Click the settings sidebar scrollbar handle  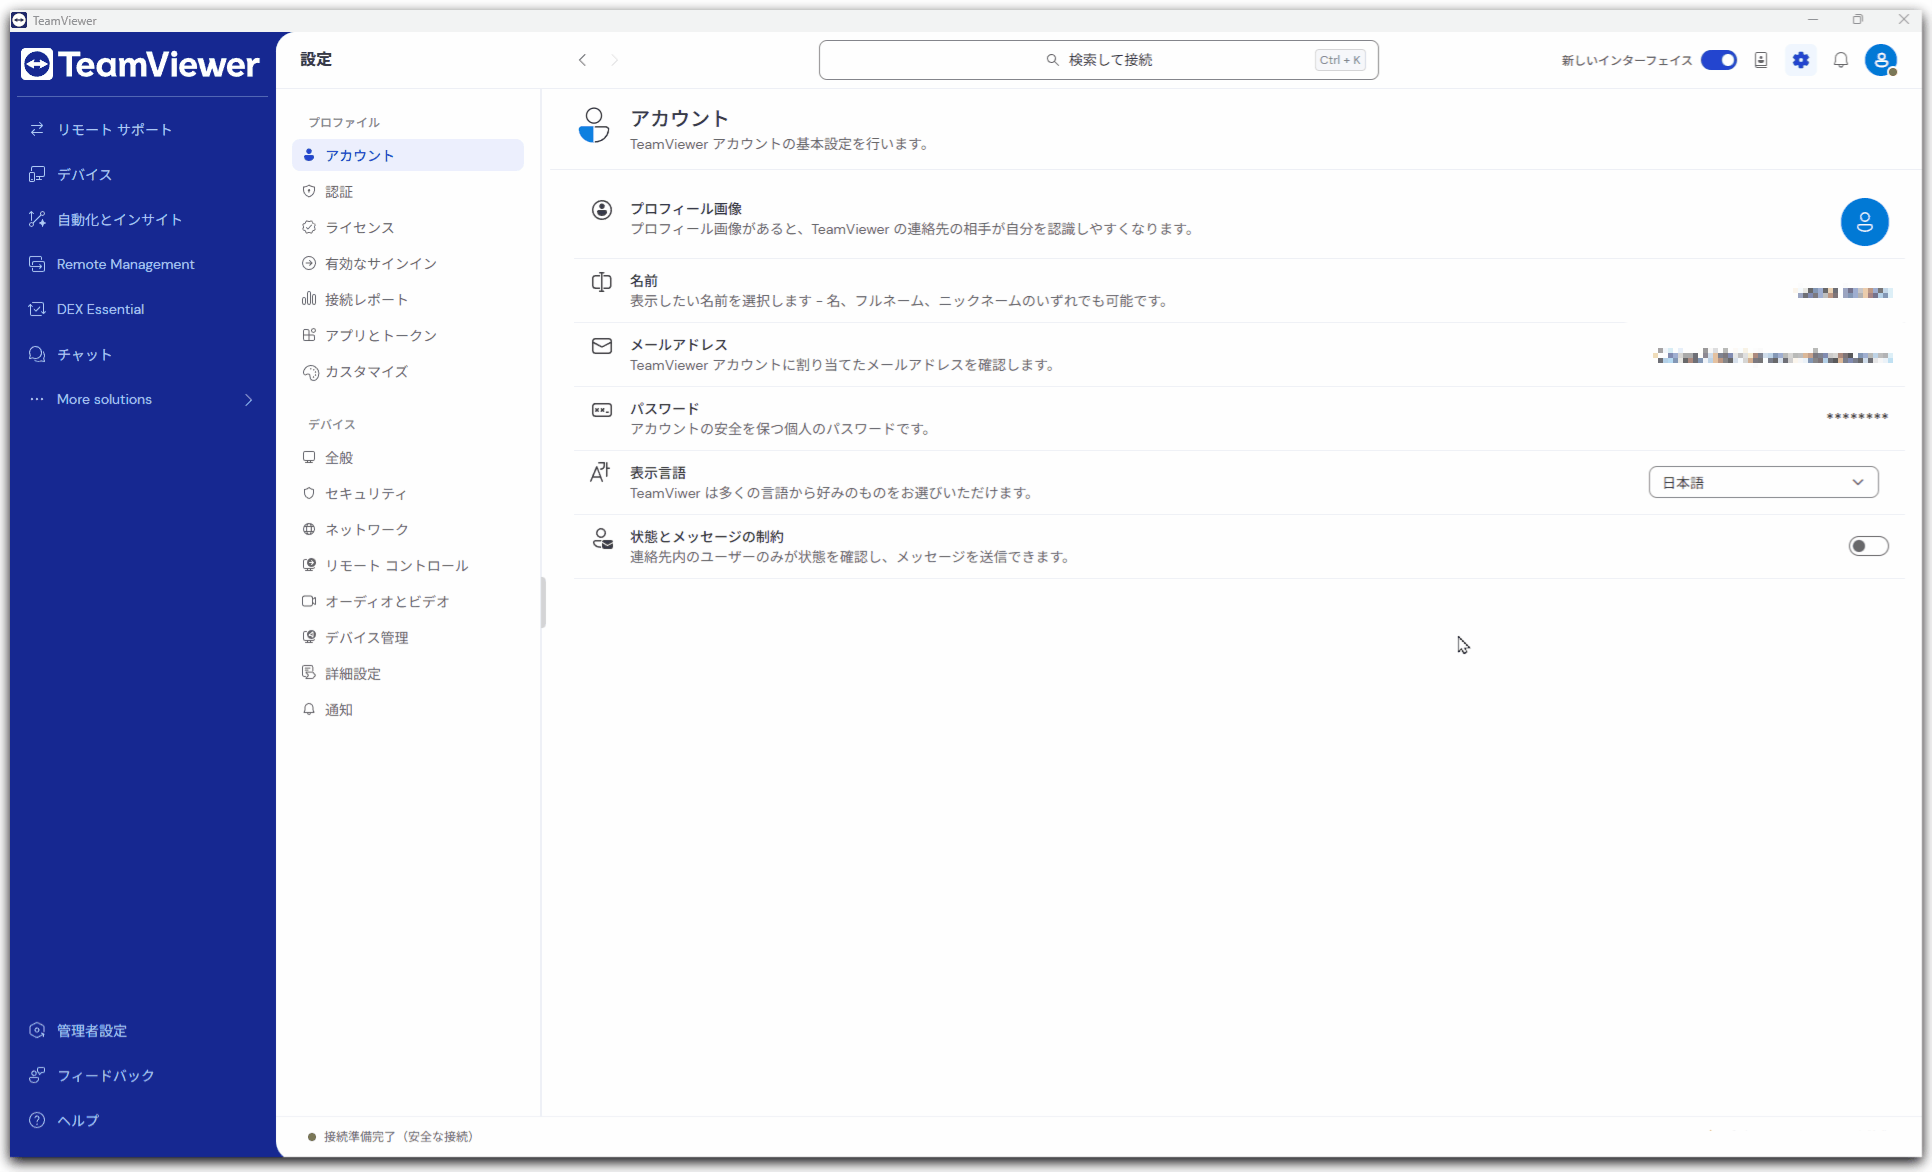click(x=544, y=602)
